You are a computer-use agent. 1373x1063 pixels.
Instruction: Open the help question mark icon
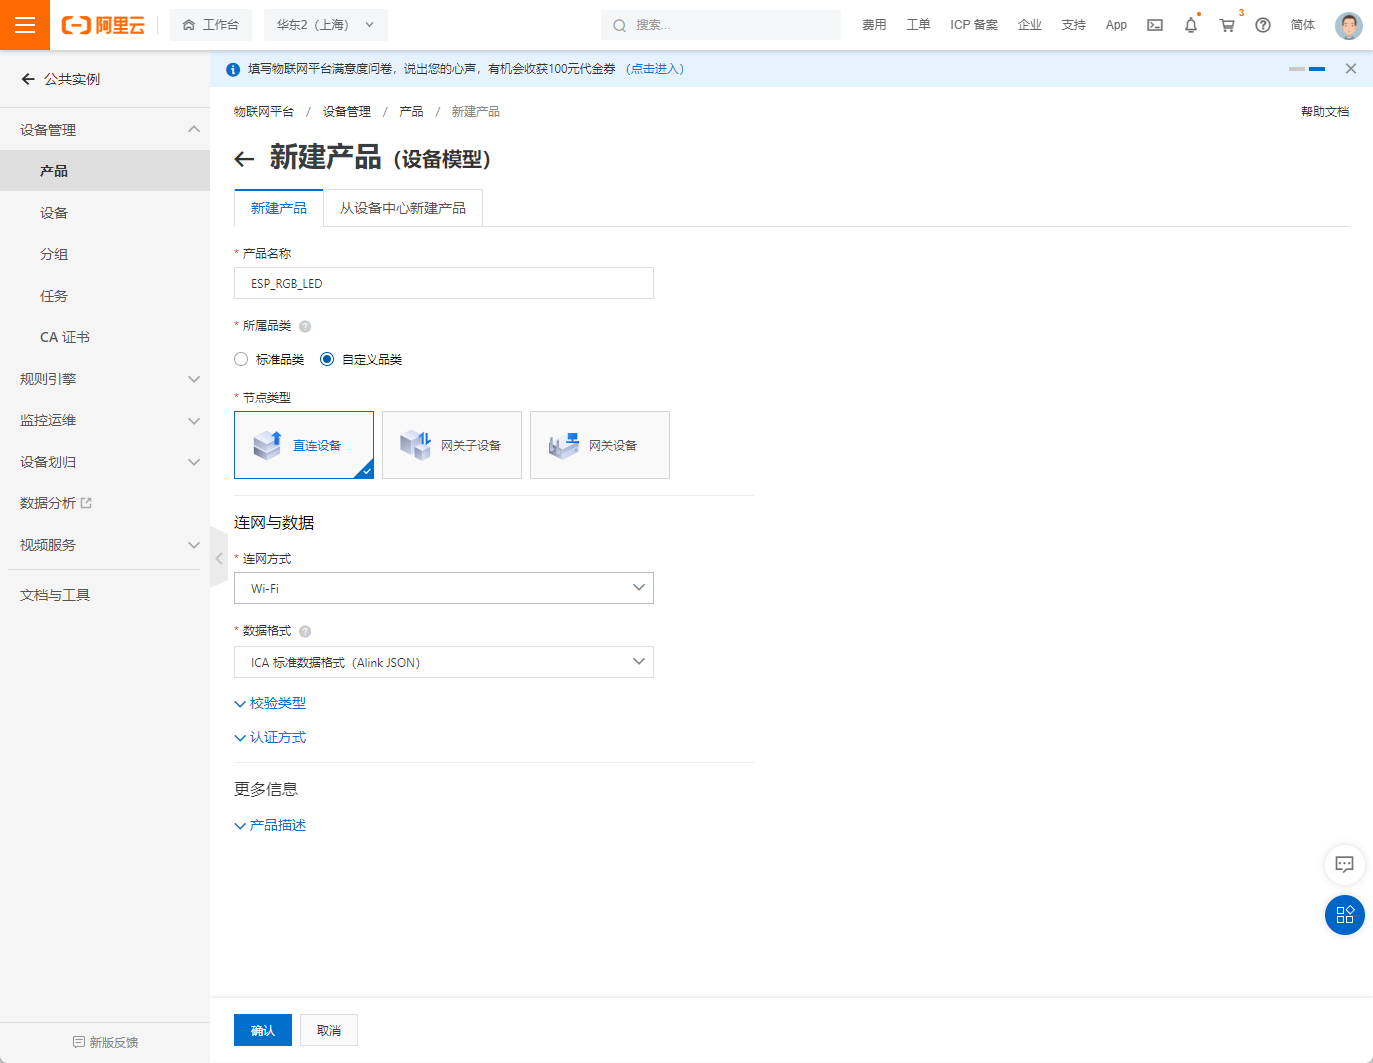tap(1262, 24)
